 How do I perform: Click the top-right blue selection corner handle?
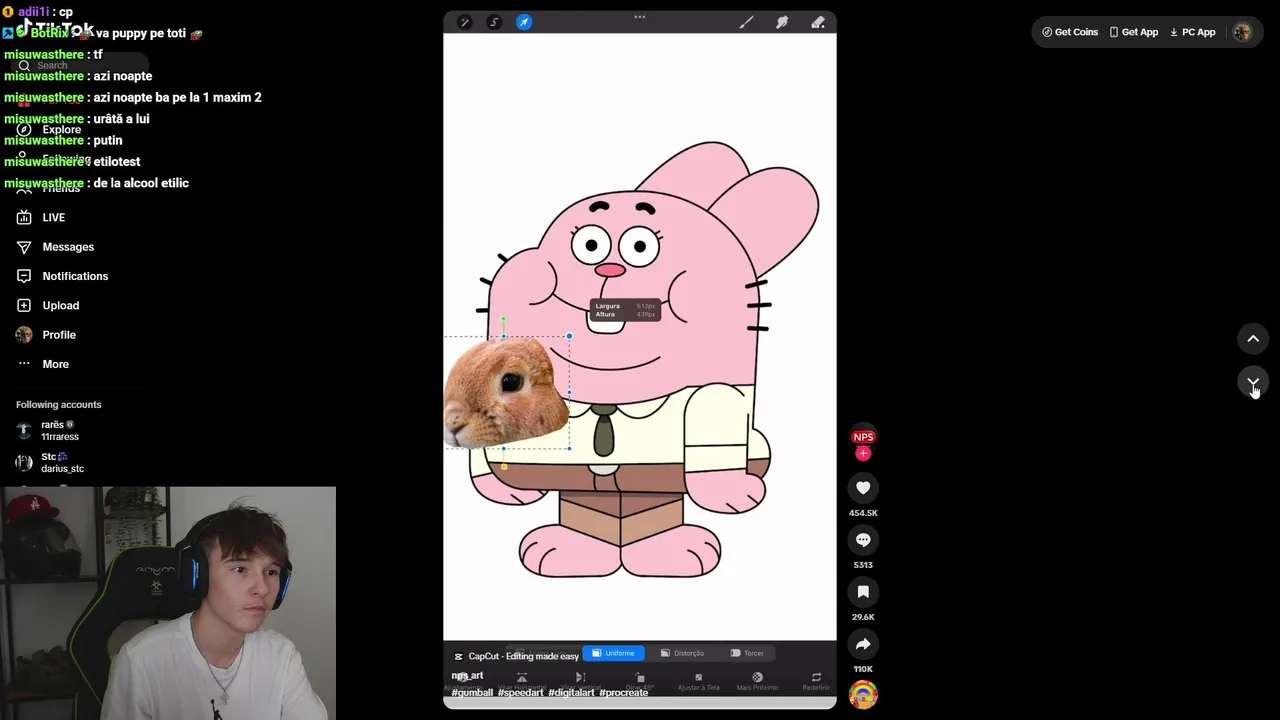pos(569,336)
